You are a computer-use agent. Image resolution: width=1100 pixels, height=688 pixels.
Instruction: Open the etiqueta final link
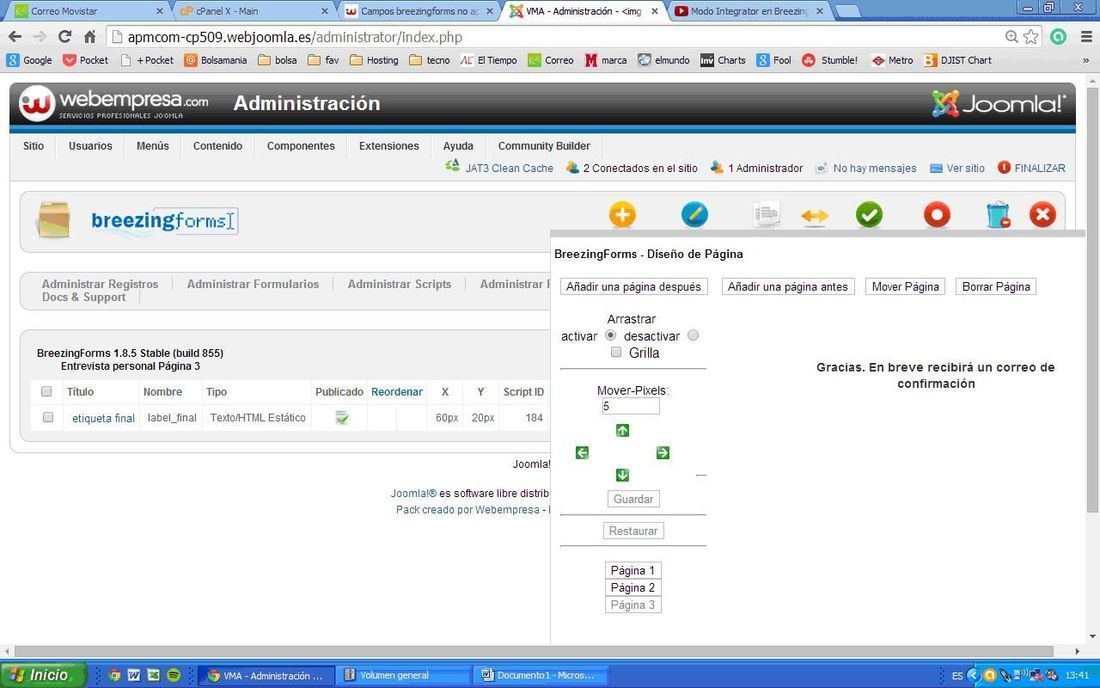pyautogui.click(x=103, y=418)
